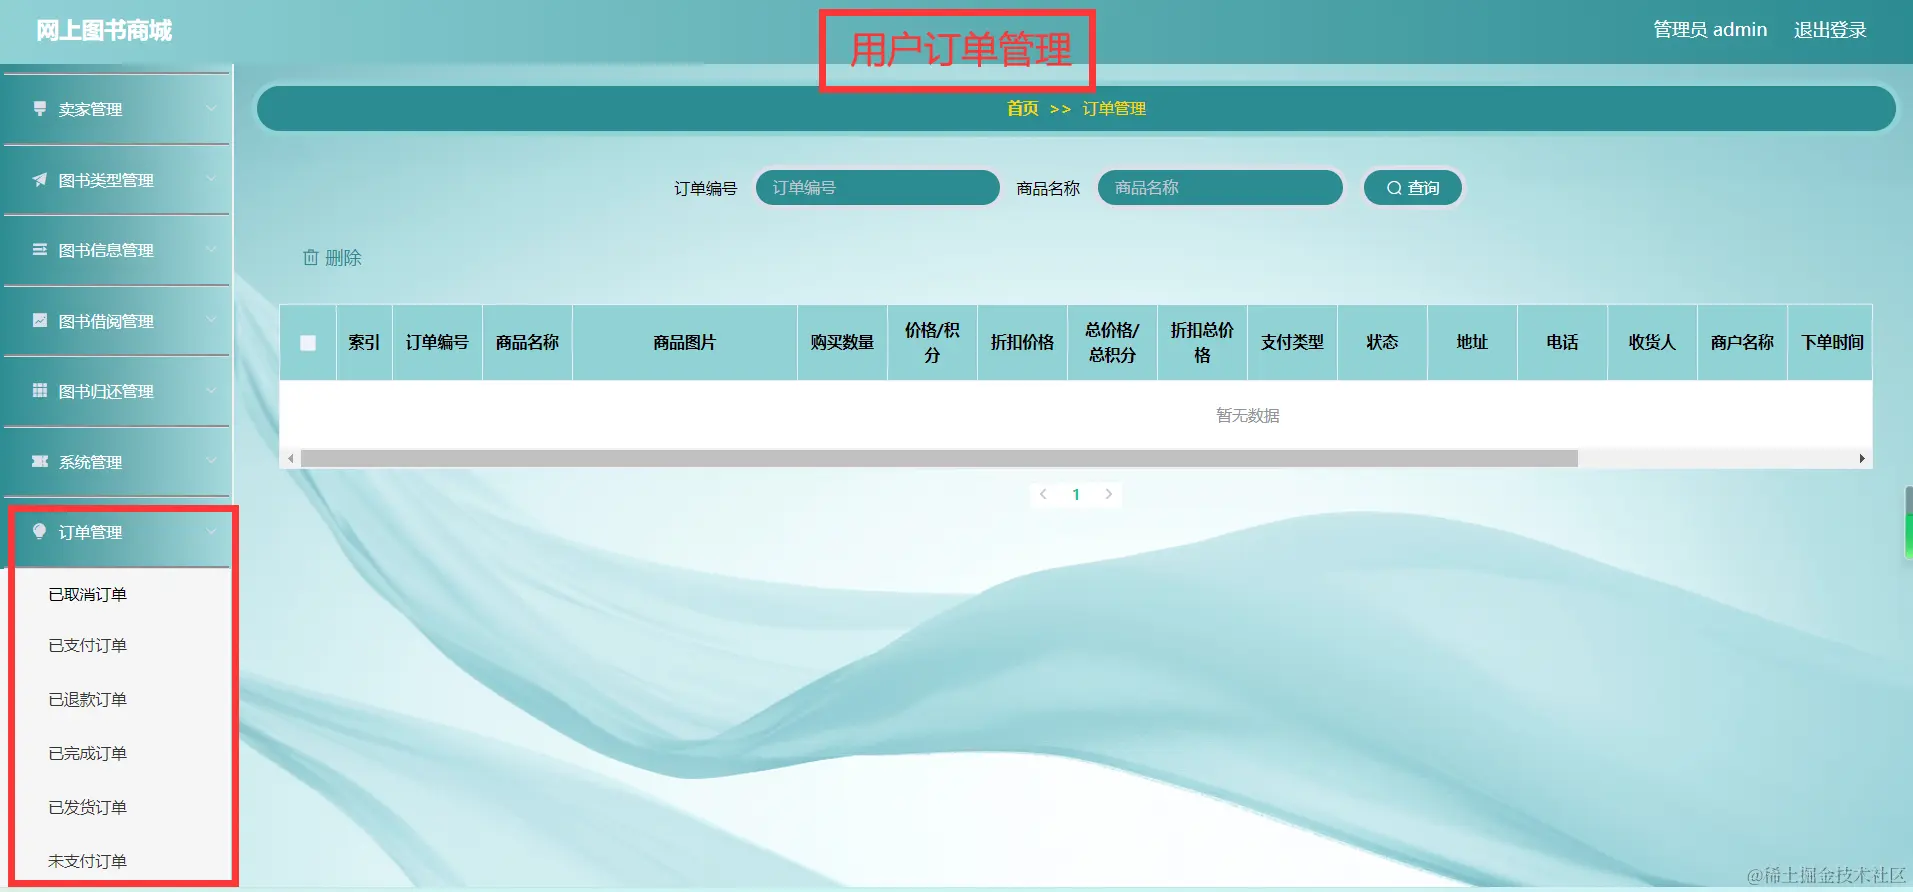Click the 管理员 admin account label
Viewport: 1913px width, 892px height.
tap(1710, 30)
